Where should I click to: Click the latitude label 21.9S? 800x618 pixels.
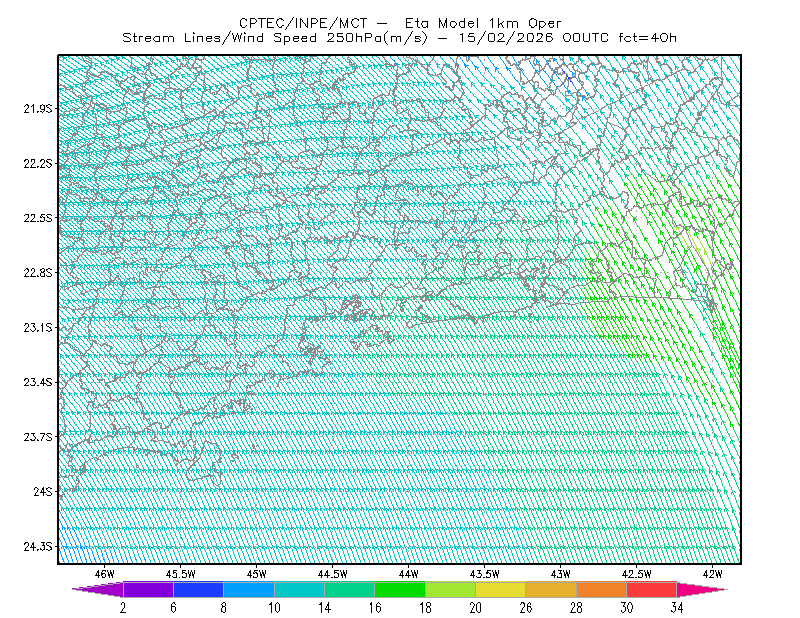coord(37,108)
